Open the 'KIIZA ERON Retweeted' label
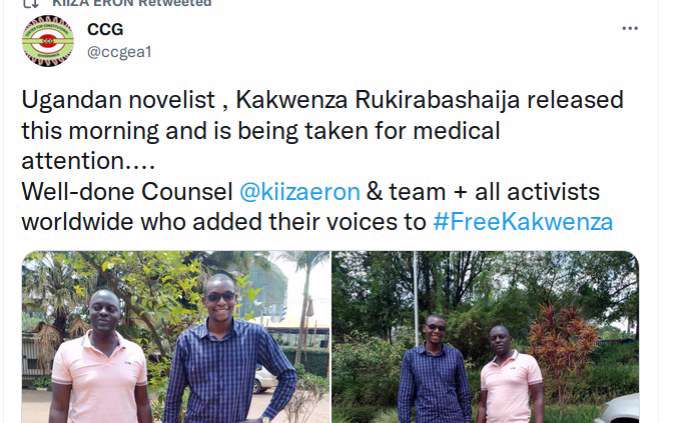Viewport: 691px width, 423px height. point(132,3)
